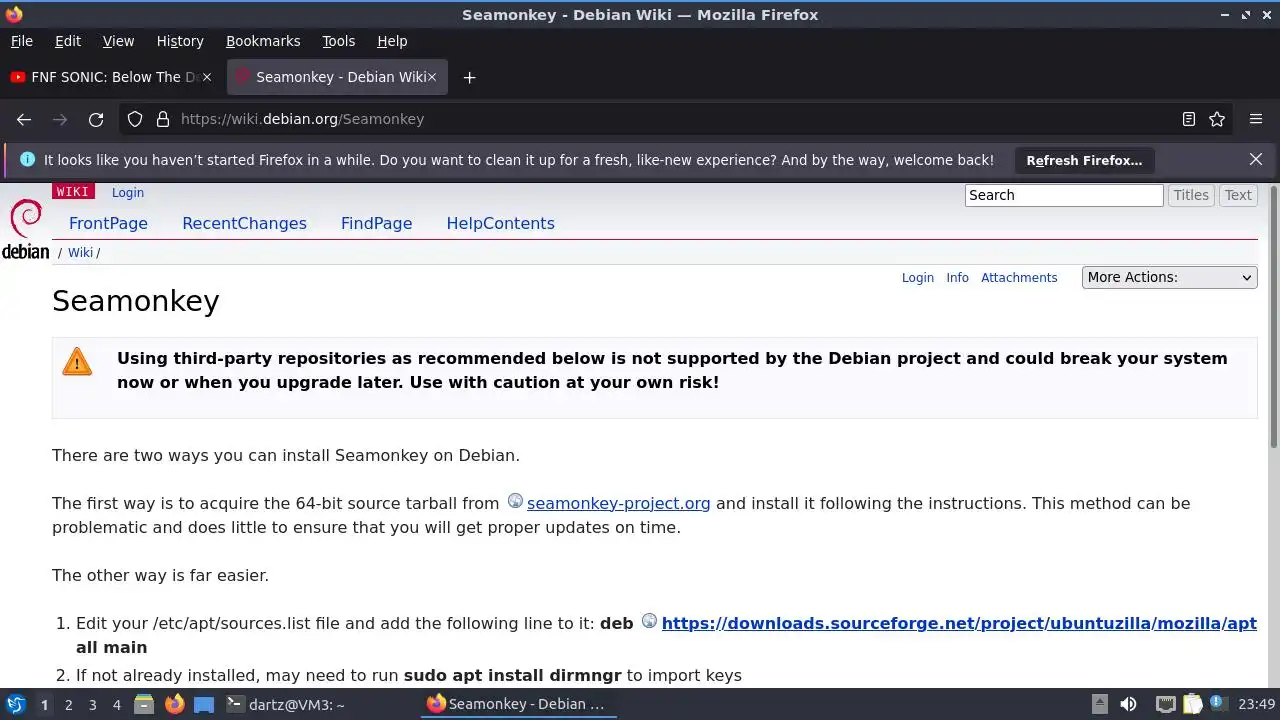Go back with the browser back arrow
1280x720 pixels.
24,119
